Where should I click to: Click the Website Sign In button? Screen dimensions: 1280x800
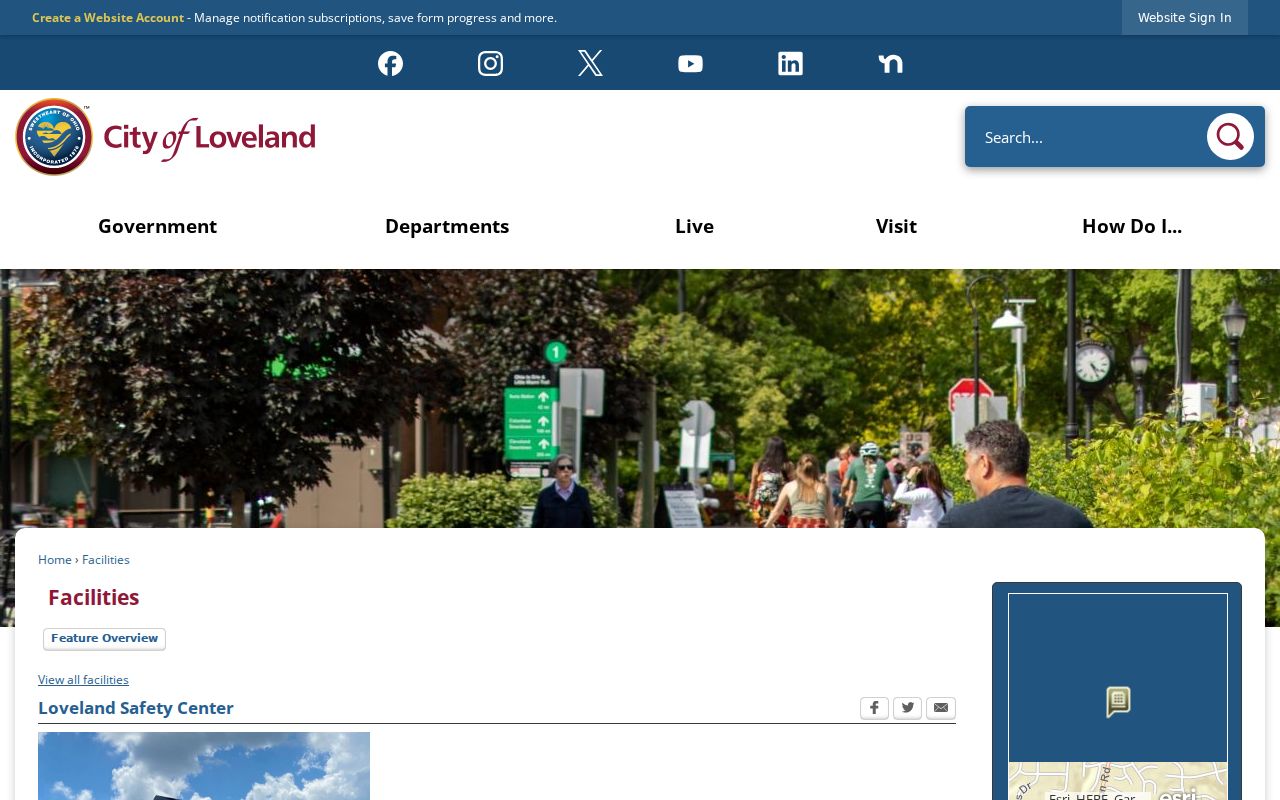(x=1185, y=17)
